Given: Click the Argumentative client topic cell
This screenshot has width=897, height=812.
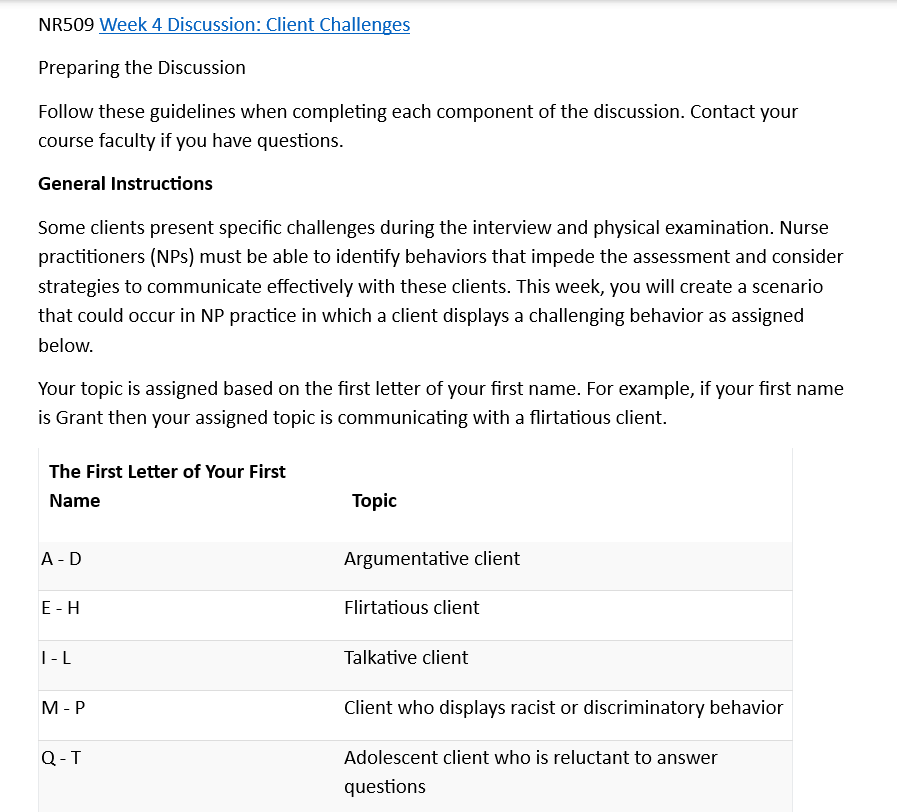Looking at the screenshot, I should 431,559.
